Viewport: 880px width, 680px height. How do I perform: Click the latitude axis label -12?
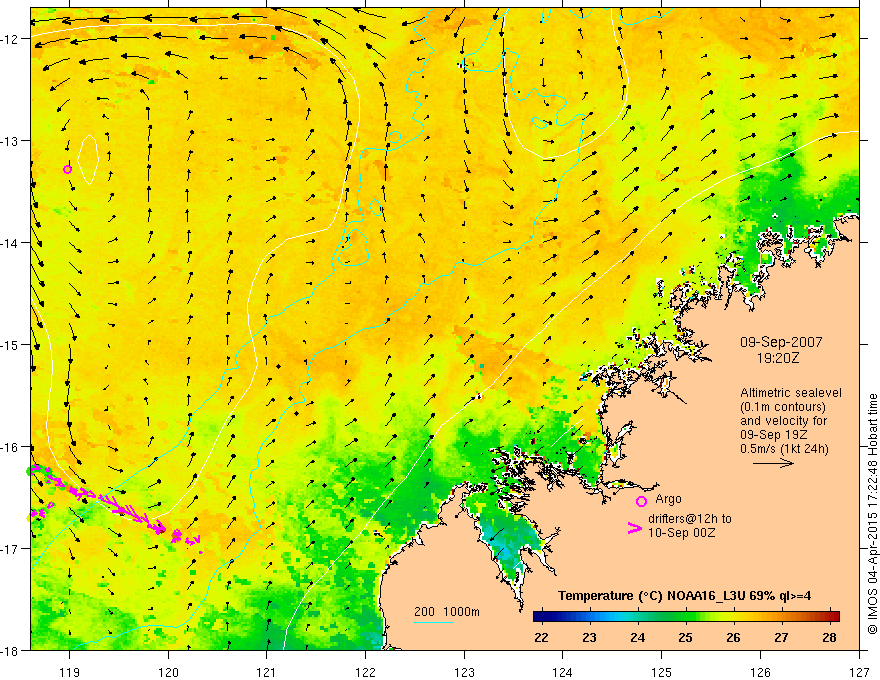(11, 39)
